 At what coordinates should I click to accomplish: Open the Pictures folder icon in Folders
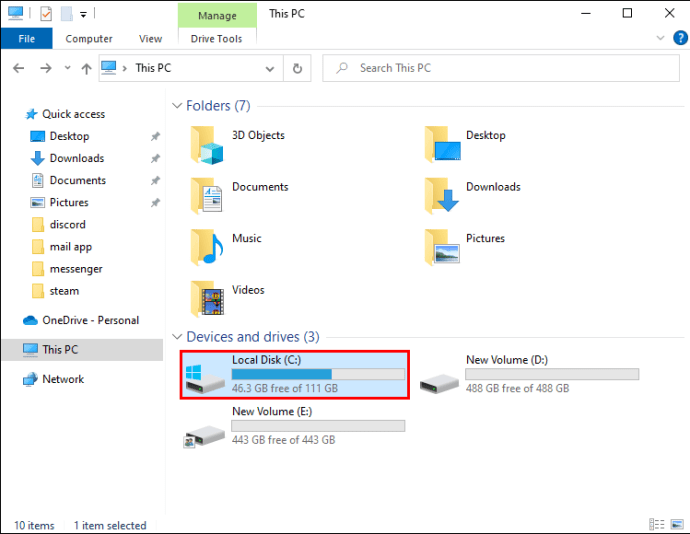[x=442, y=247]
